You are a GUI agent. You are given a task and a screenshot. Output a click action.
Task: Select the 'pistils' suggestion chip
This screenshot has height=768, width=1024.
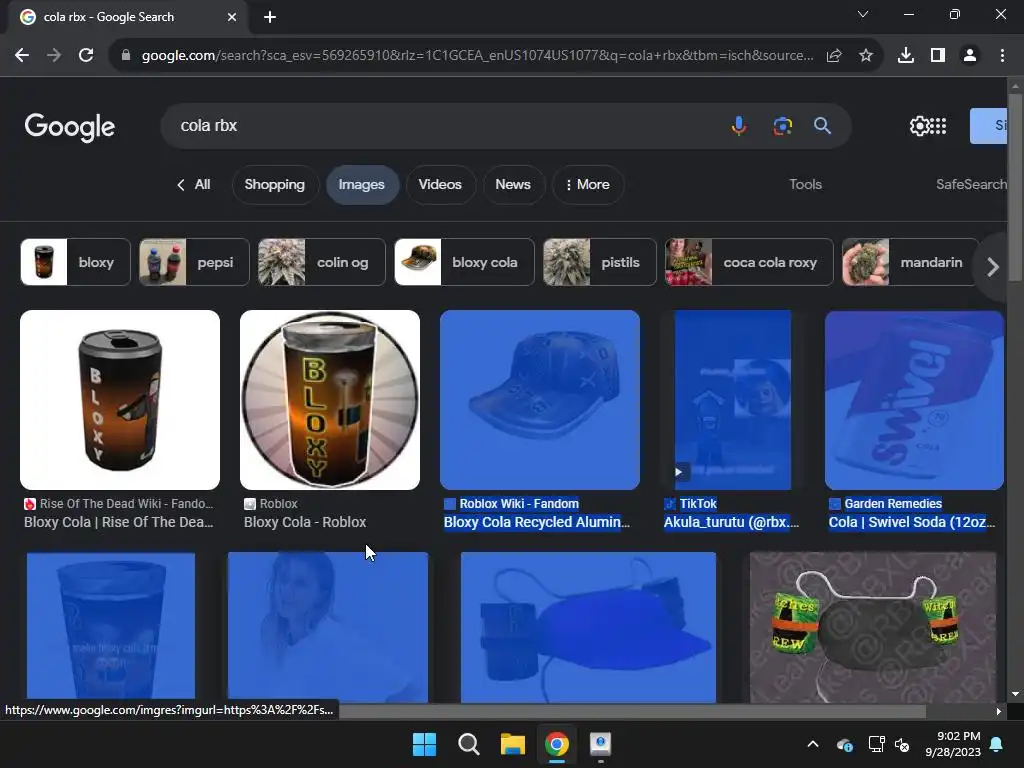click(x=600, y=262)
